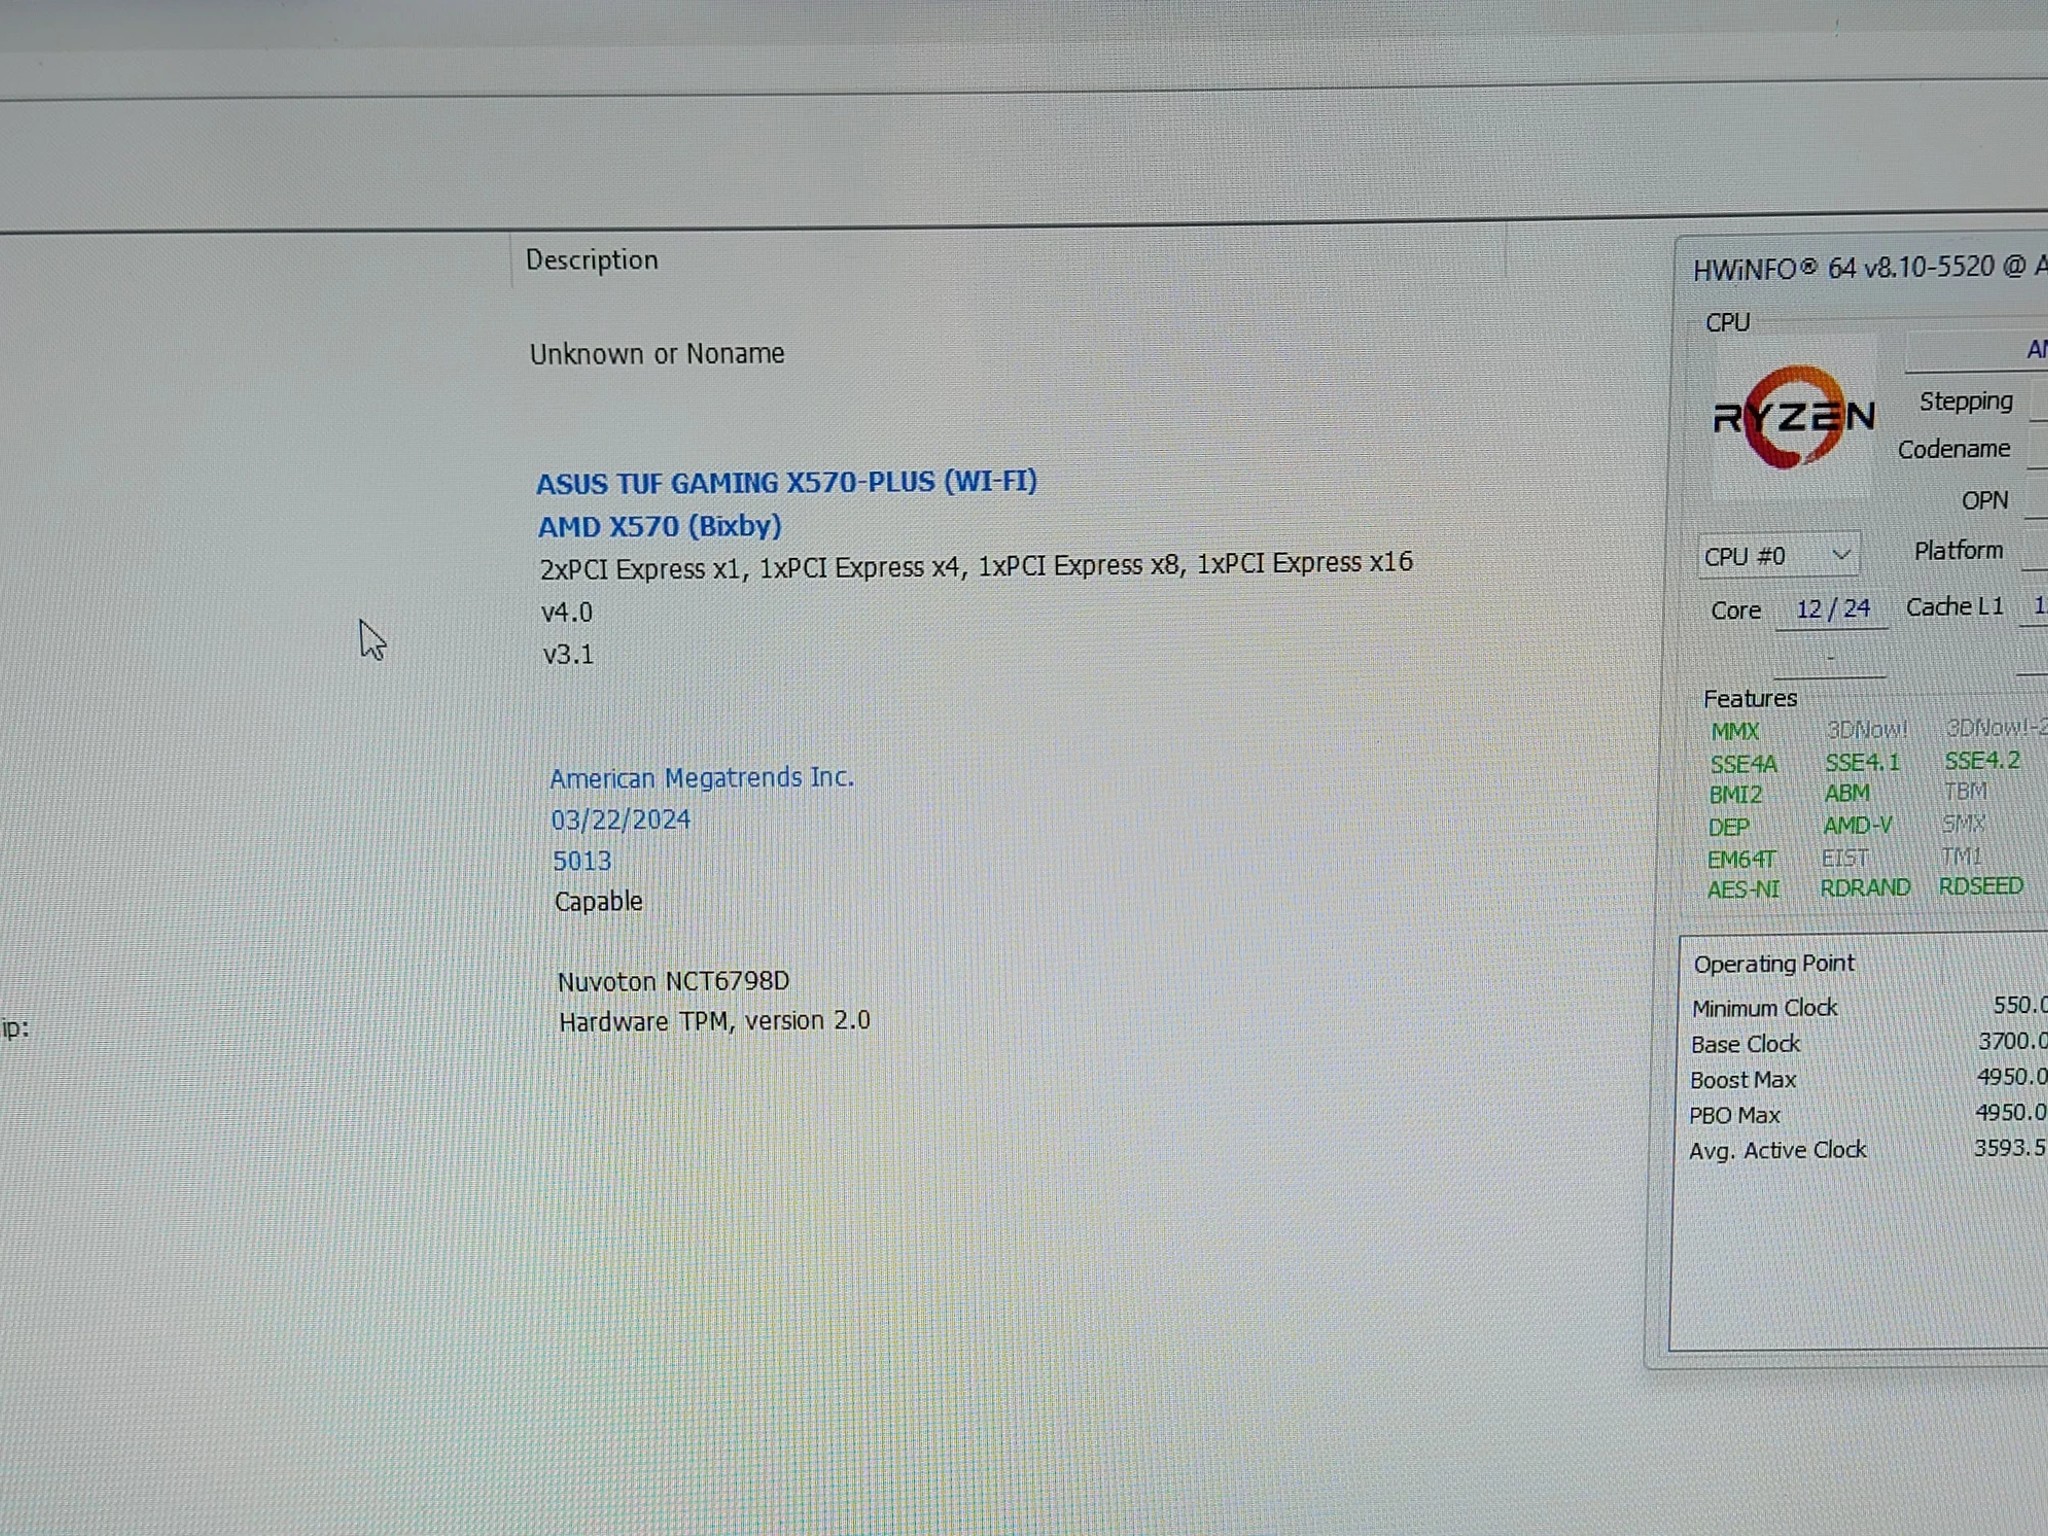Click the Ryzen logo image
This screenshot has height=1536, width=2048.
1793,418
